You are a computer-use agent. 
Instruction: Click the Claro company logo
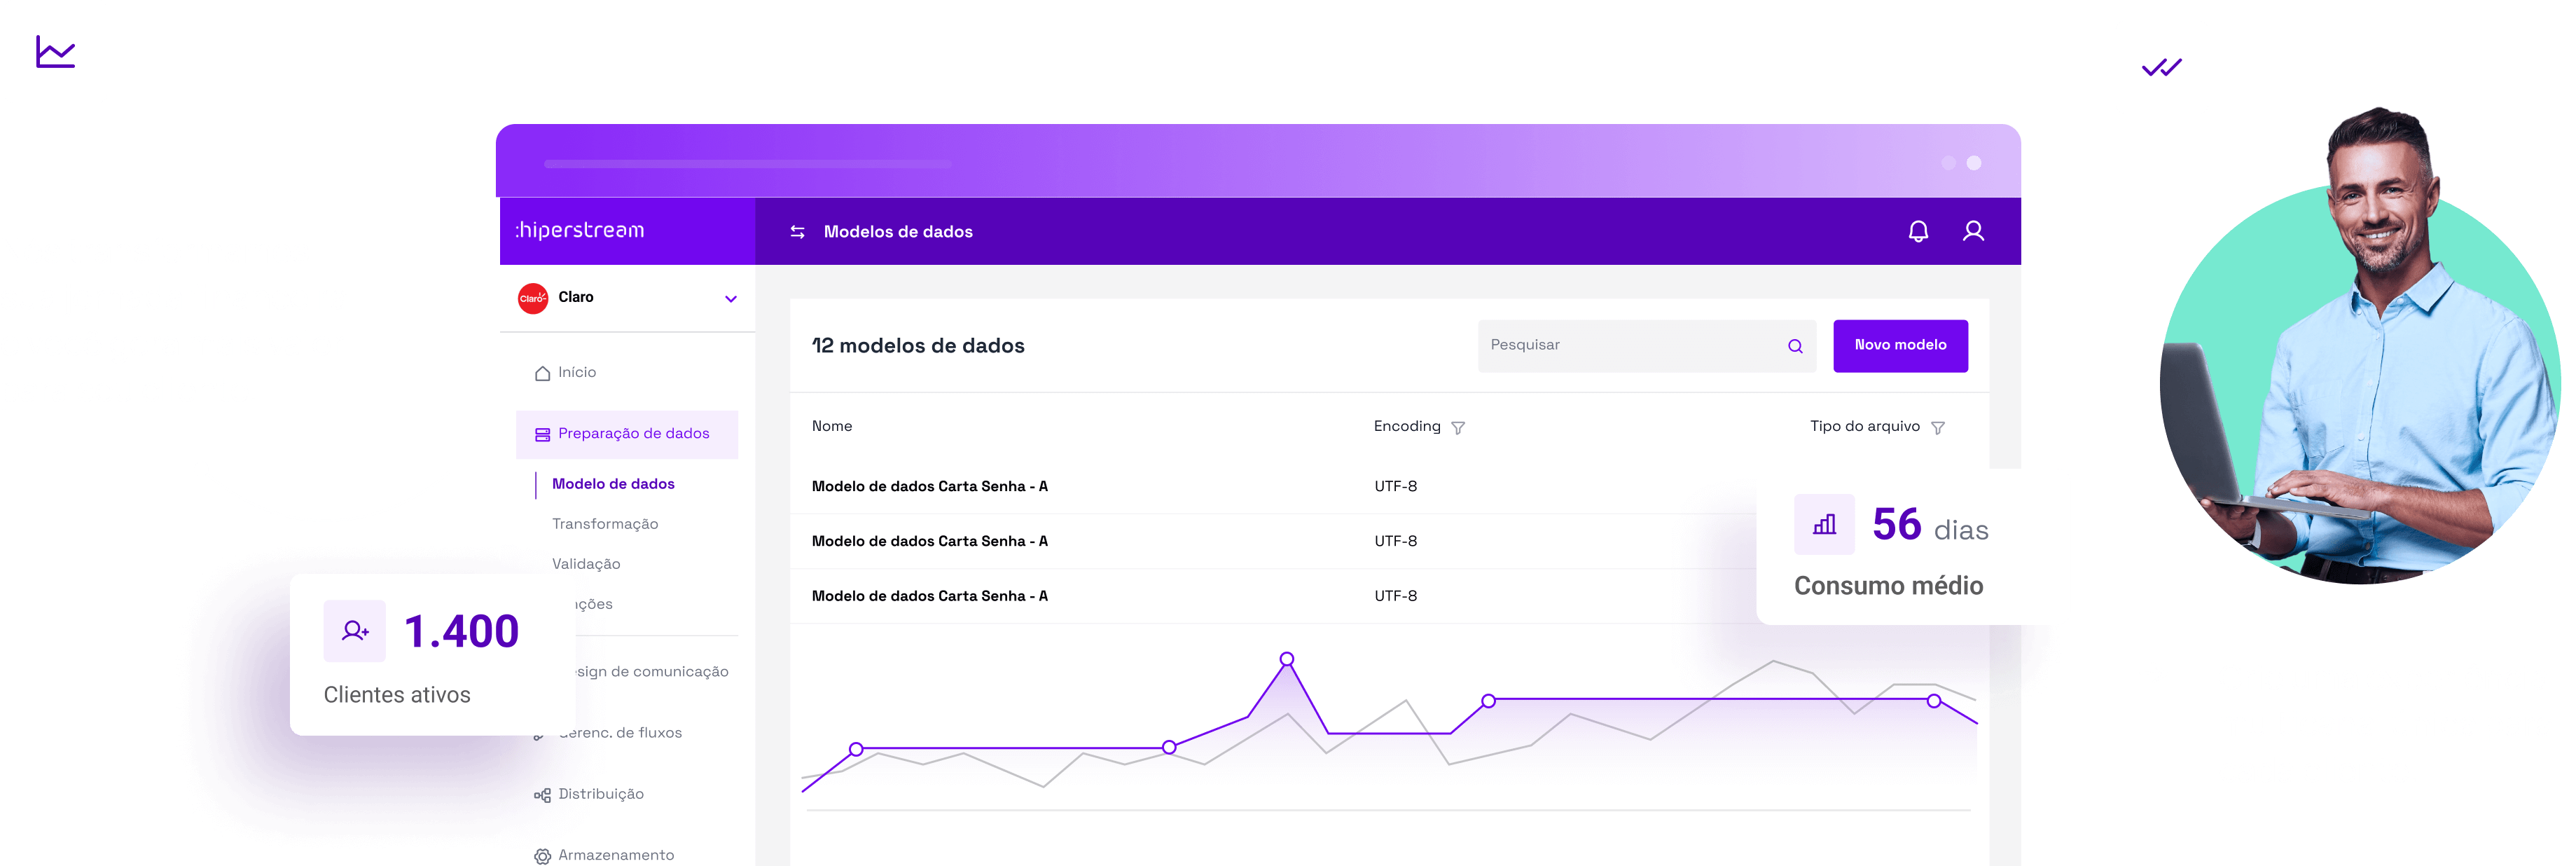533,298
